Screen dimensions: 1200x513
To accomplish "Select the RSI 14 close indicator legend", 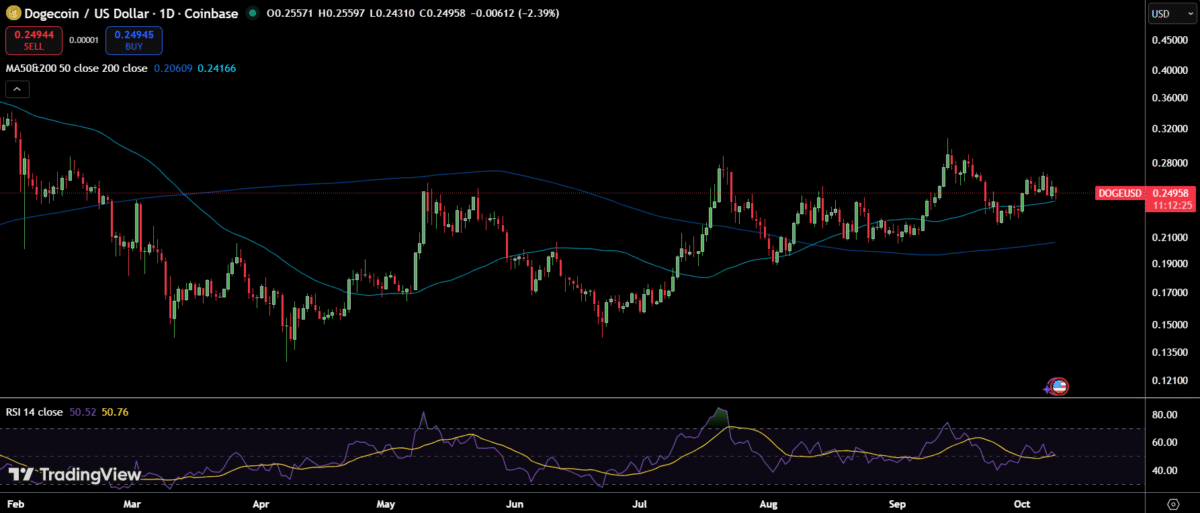I will pos(34,412).
